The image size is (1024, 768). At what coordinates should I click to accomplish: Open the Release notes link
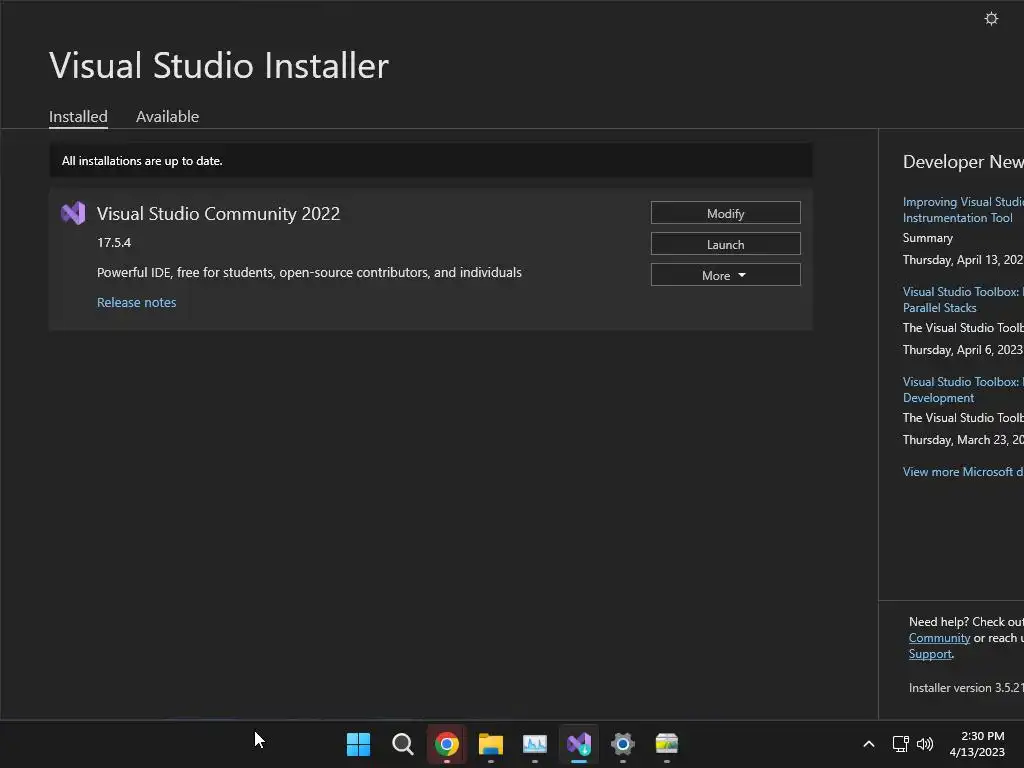[x=136, y=302]
